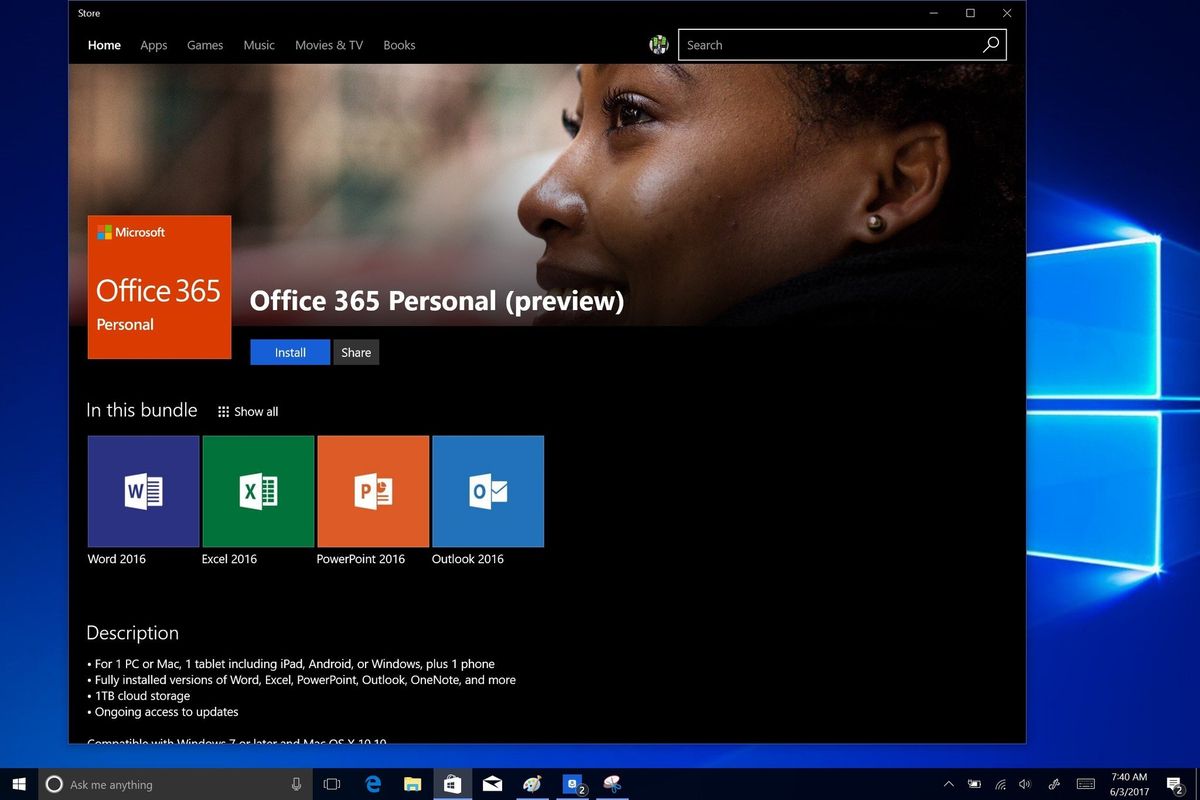
Task: Open the Microsoft Store icon in the taskbar
Action: coord(452,784)
